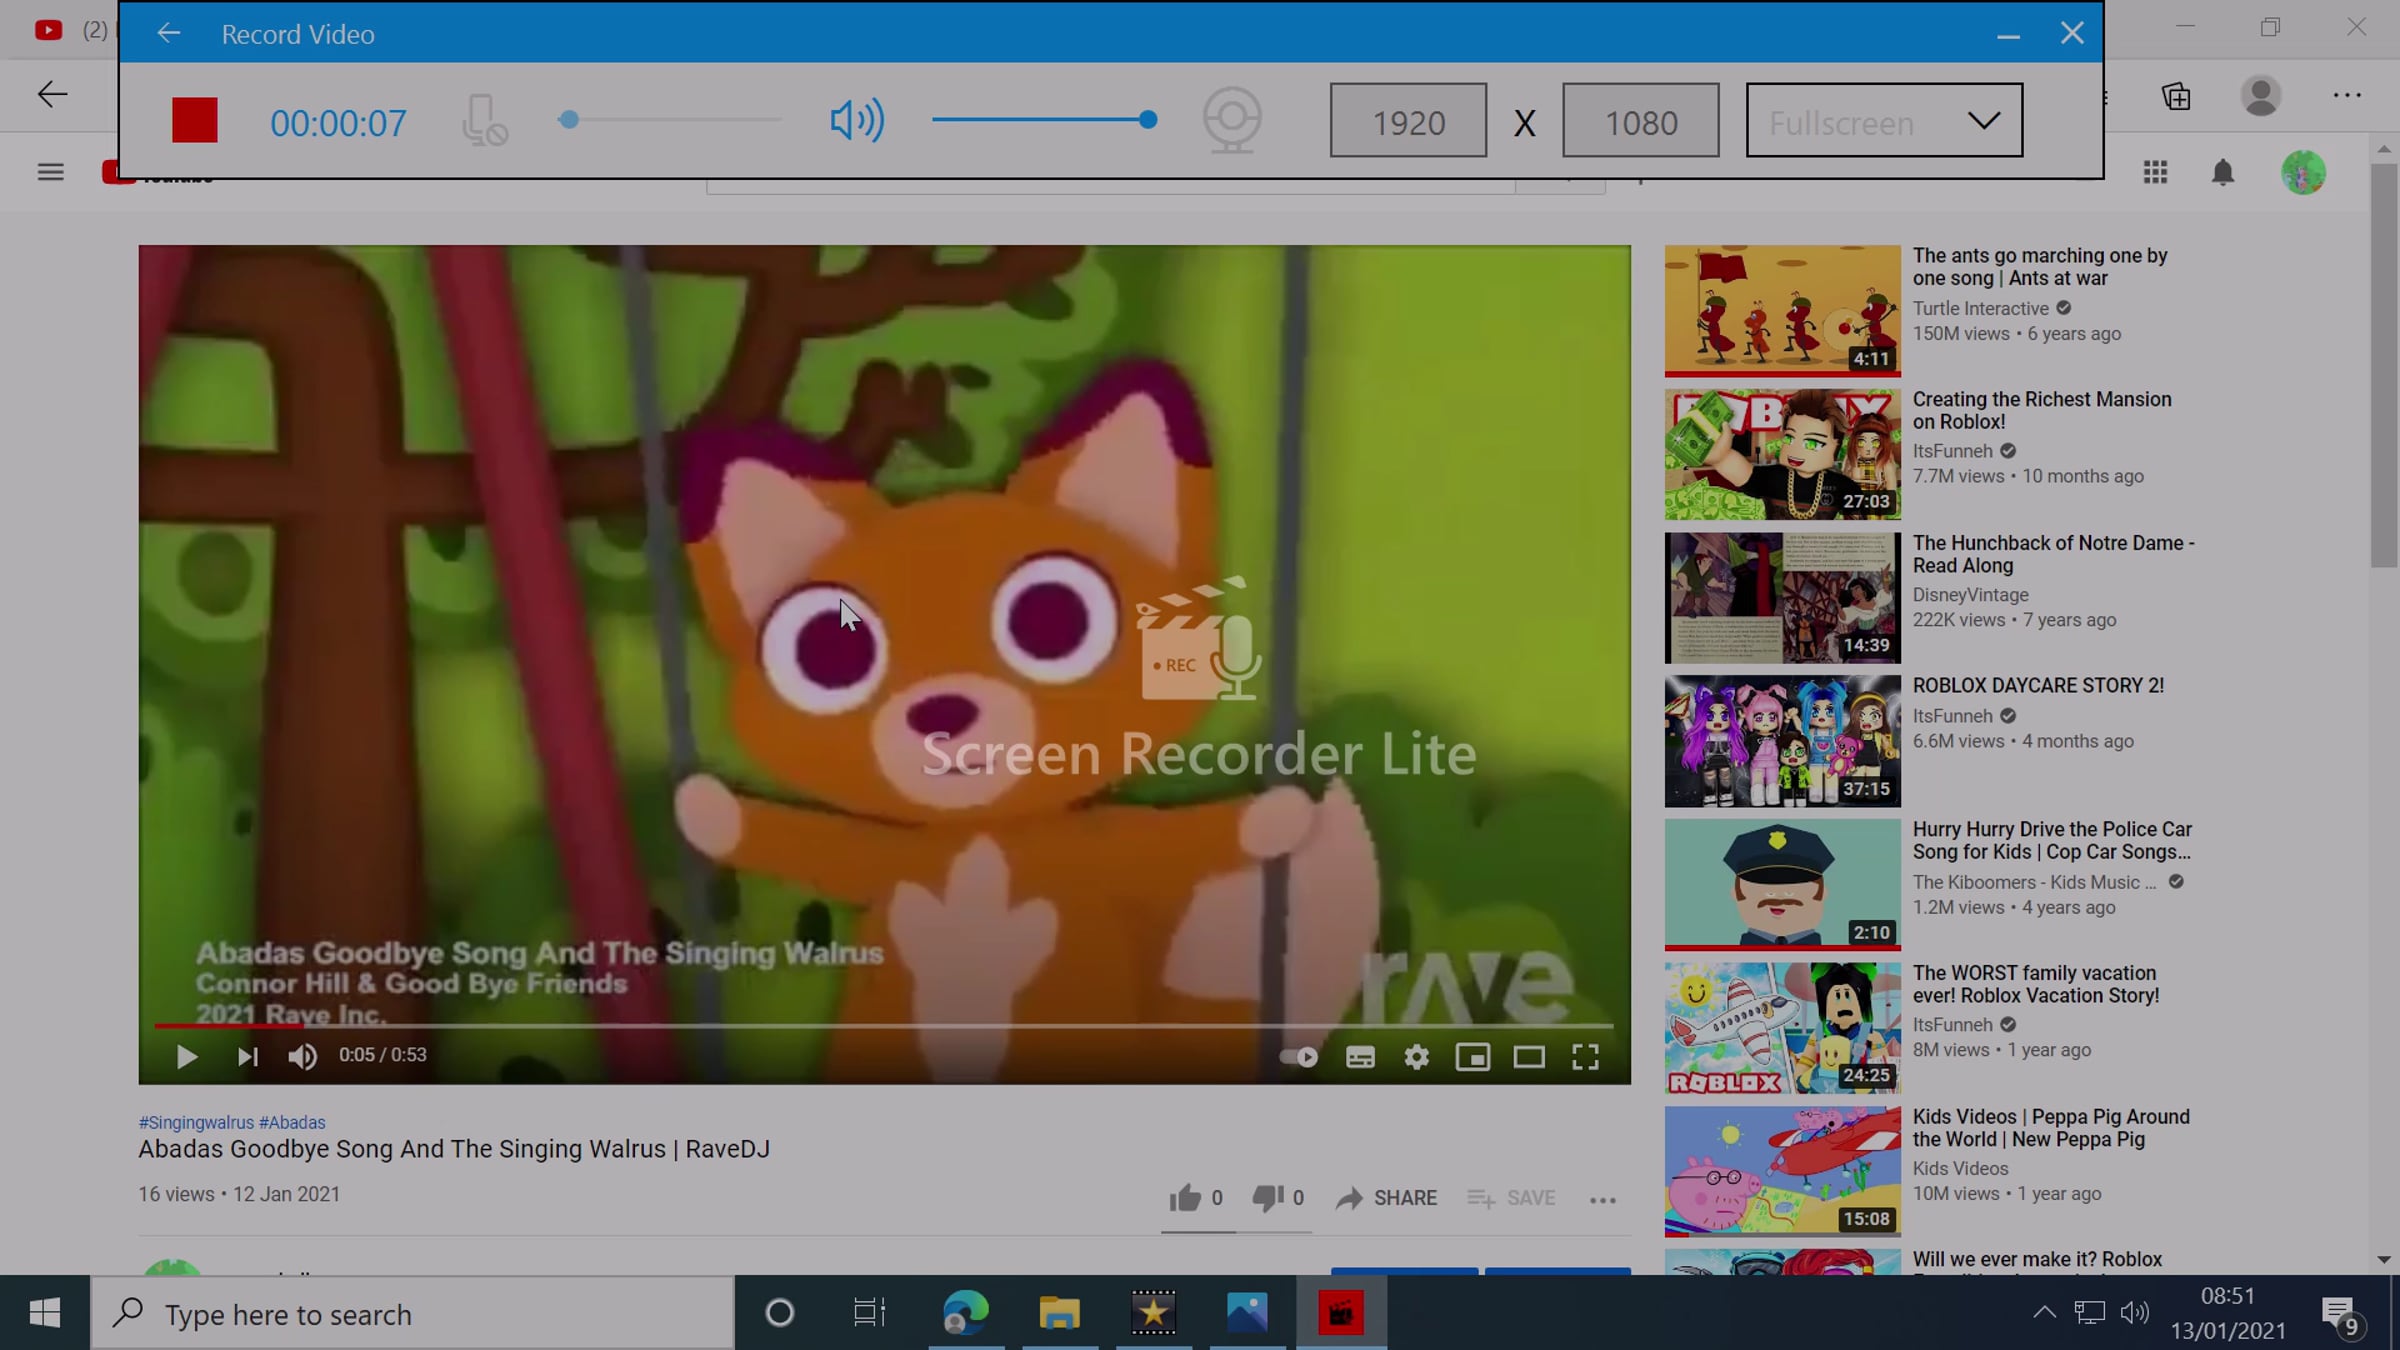The height and width of the screenshot is (1350, 2400).
Task: Click the SHARE button below the video
Action: (1386, 1198)
